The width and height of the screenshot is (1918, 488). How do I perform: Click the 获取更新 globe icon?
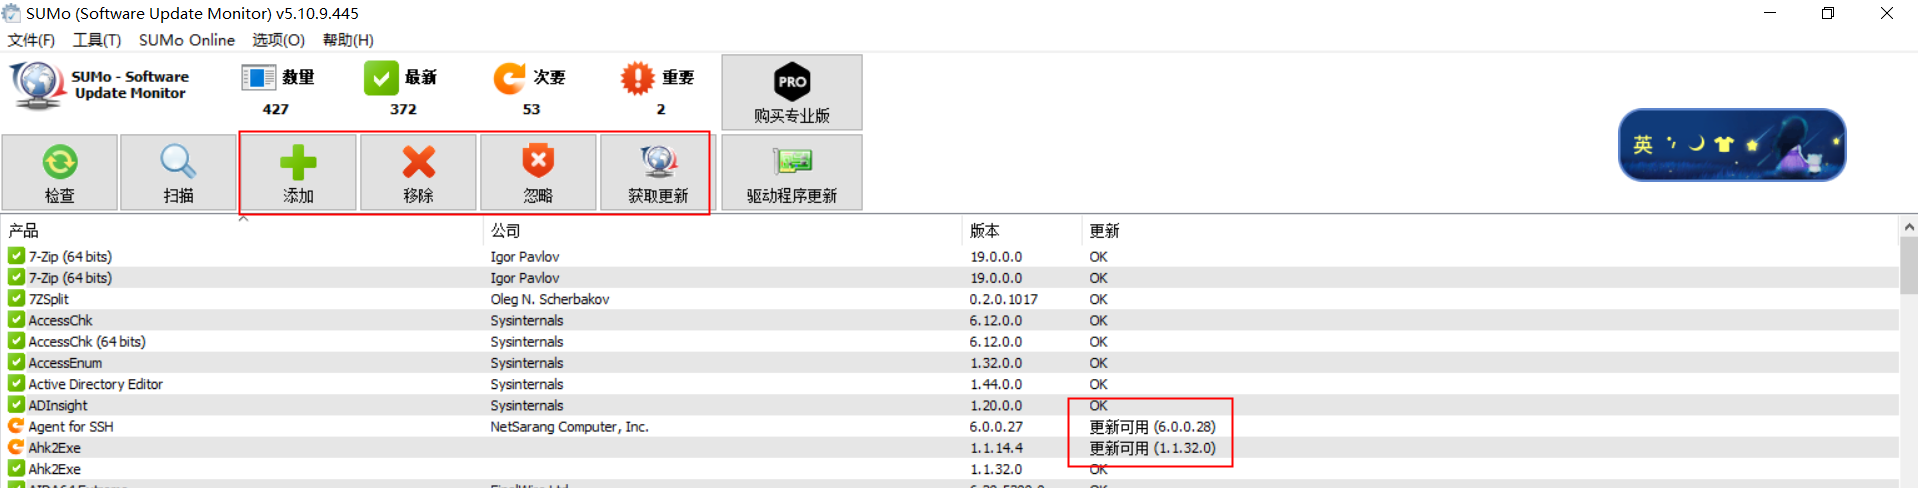(658, 161)
